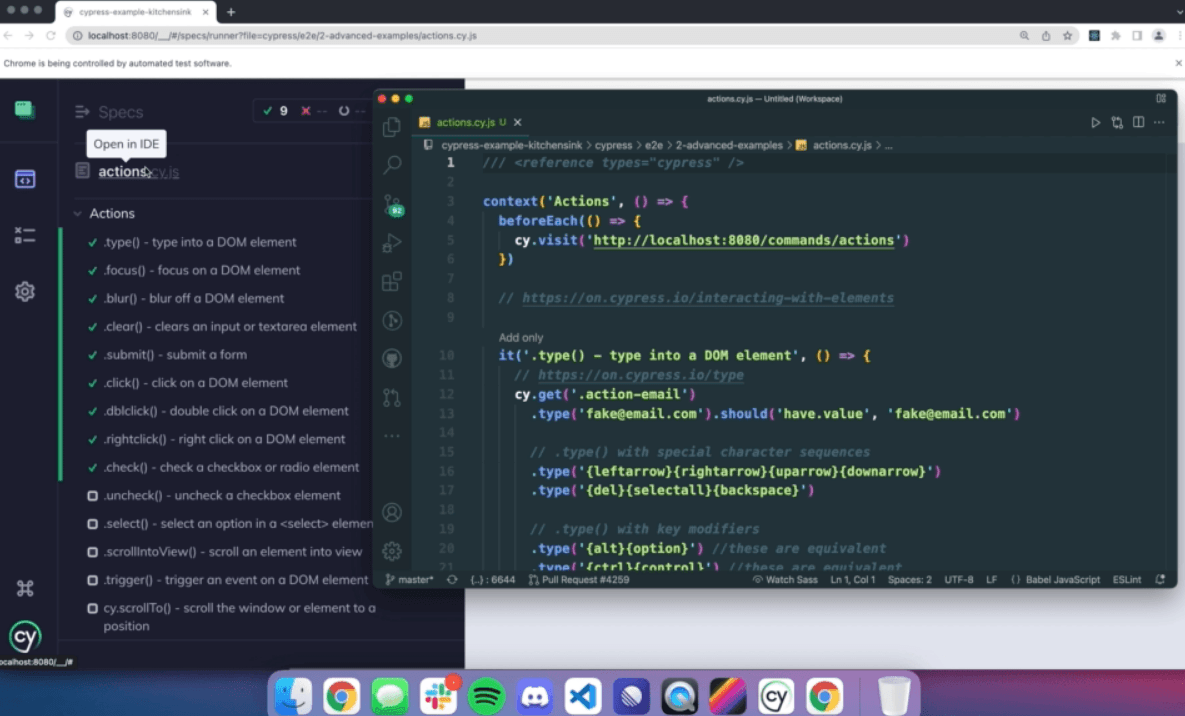Open the GitHub icon in activity bar
Screen dimensions: 1185x716
[391, 358]
